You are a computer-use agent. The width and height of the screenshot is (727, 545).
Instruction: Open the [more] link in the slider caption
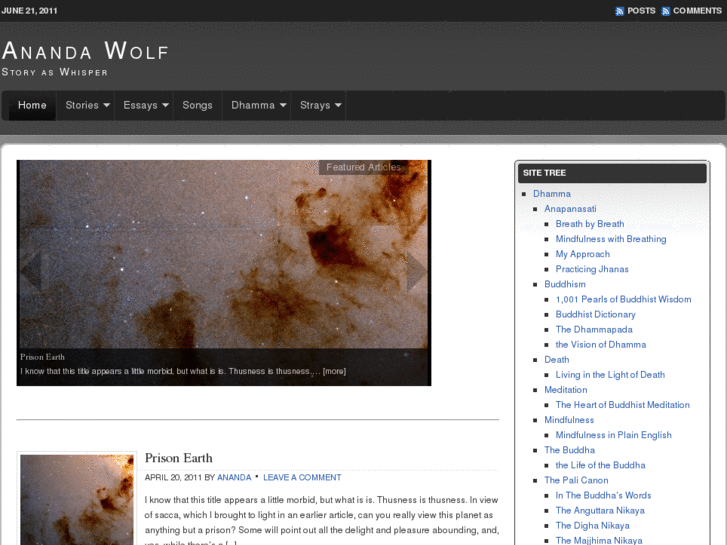[x=334, y=371]
